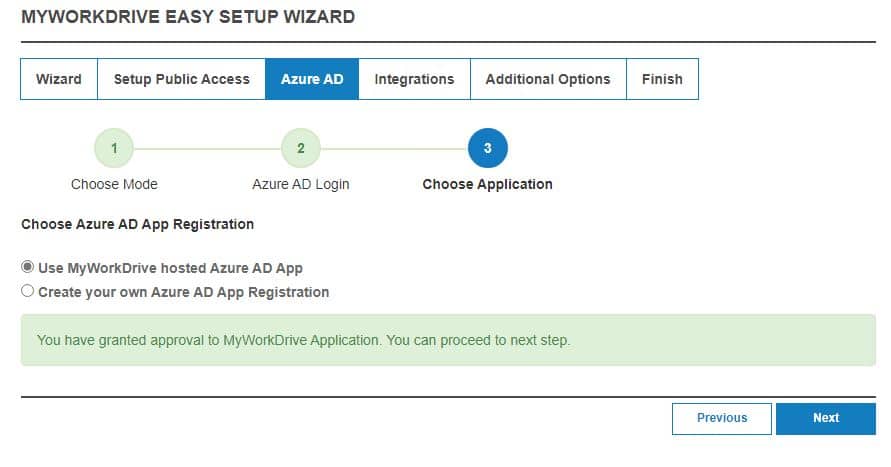Click the Previous button
Viewport: 891px width, 467px height.
pyautogui.click(x=722, y=418)
